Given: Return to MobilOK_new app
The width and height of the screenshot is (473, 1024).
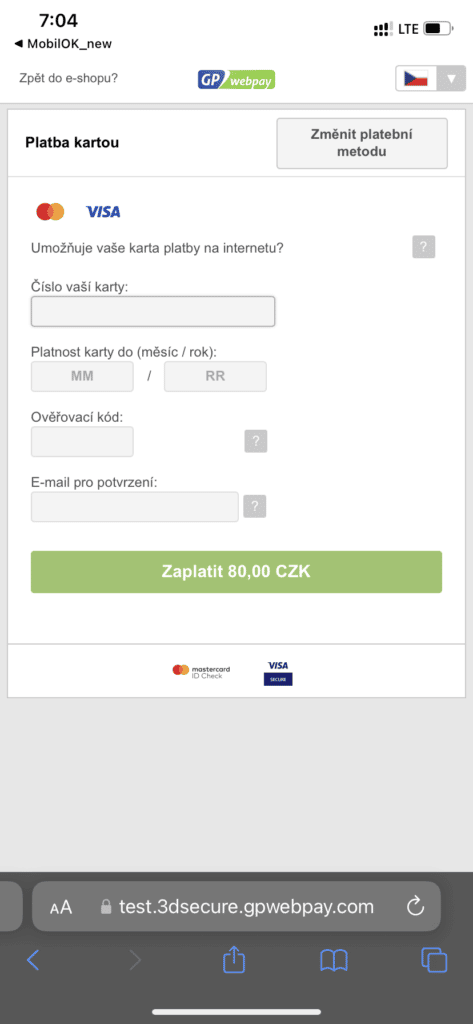Looking at the screenshot, I should (63, 44).
